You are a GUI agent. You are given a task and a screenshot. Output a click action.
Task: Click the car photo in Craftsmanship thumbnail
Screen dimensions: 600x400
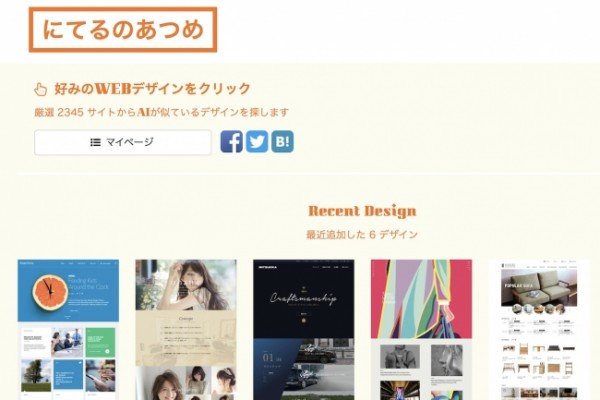tap(321, 353)
